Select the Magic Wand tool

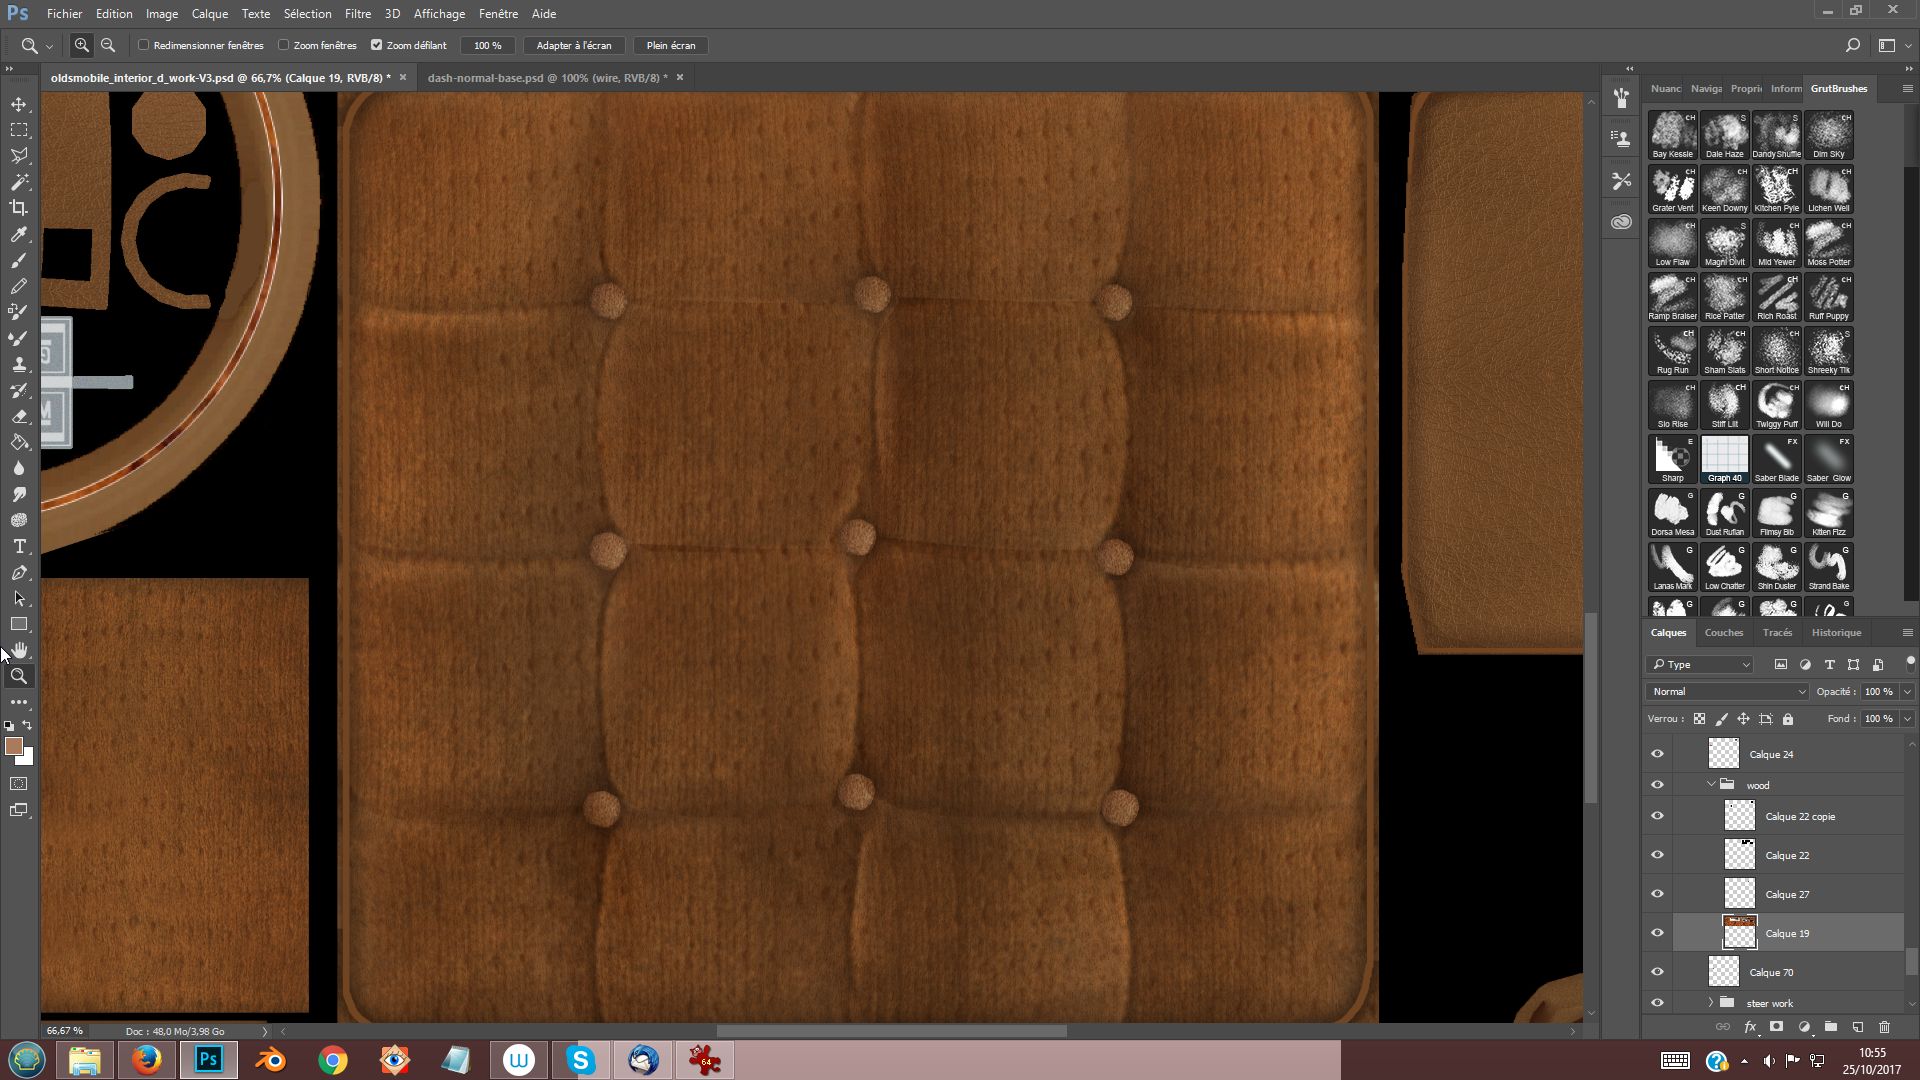point(19,182)
